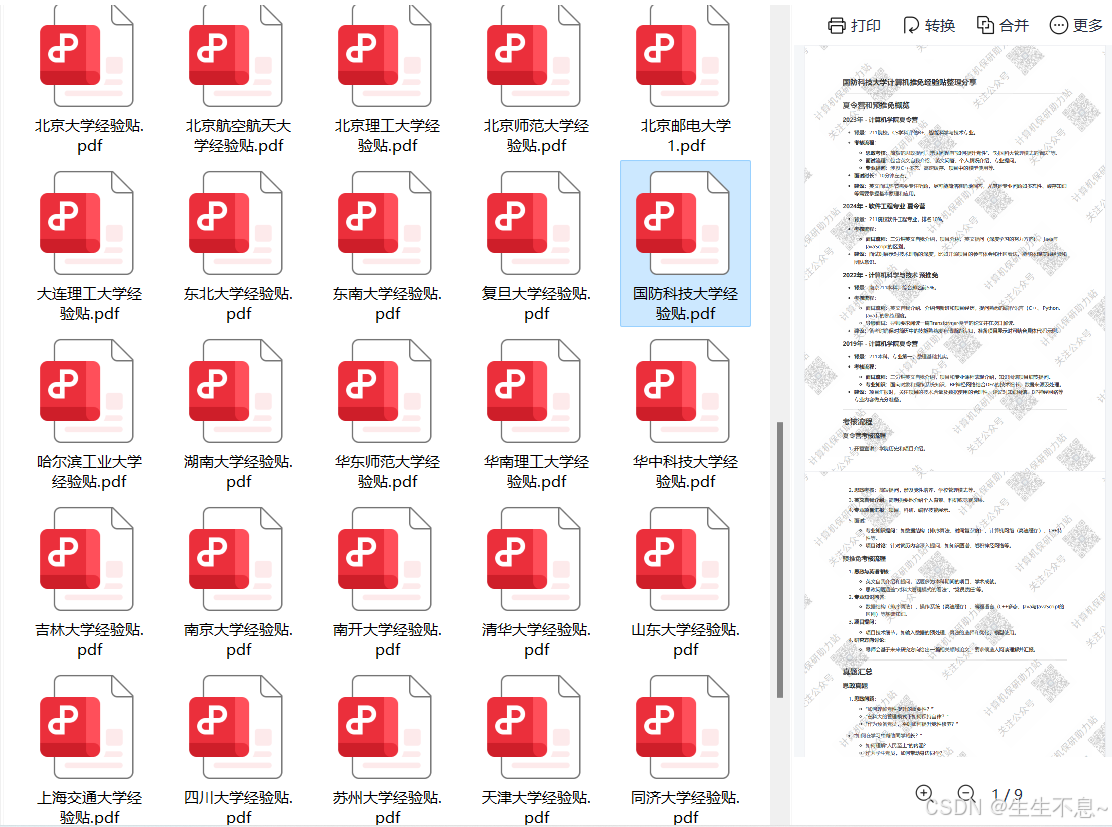Image resolution: width=1112 pixels, height=827 pixels.
Task: Select the 上海交通大学经验贴.pdf file icon
Action: click(87, 727)
